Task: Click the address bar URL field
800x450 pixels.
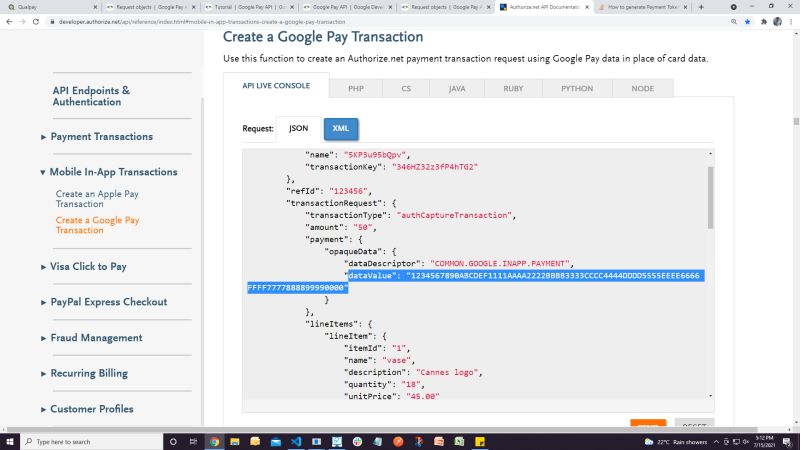Action: coord(388,22)
